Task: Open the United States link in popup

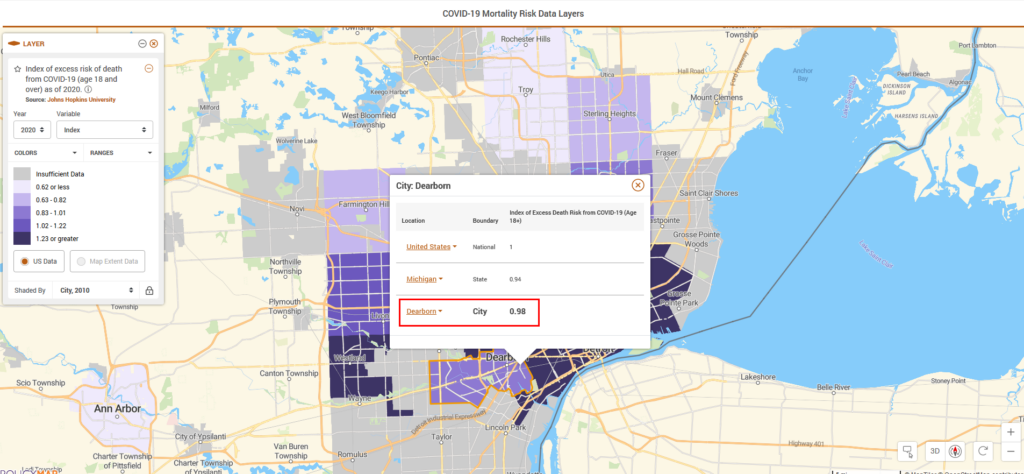Action: click(428, 247)
